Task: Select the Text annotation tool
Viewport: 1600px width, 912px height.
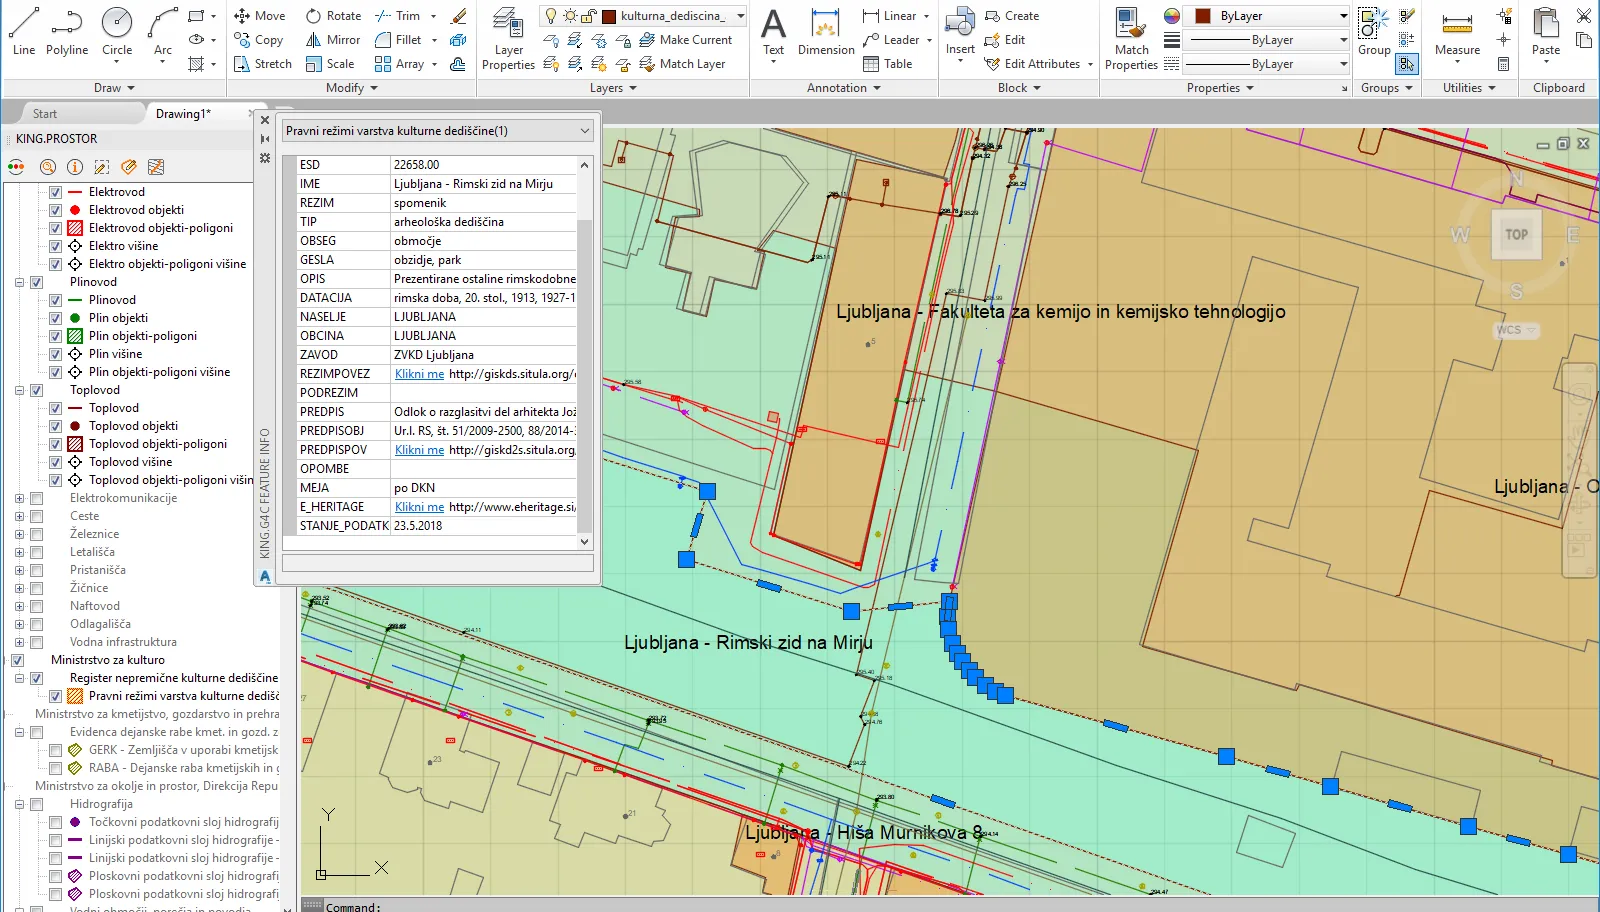Action: [773, 33]
